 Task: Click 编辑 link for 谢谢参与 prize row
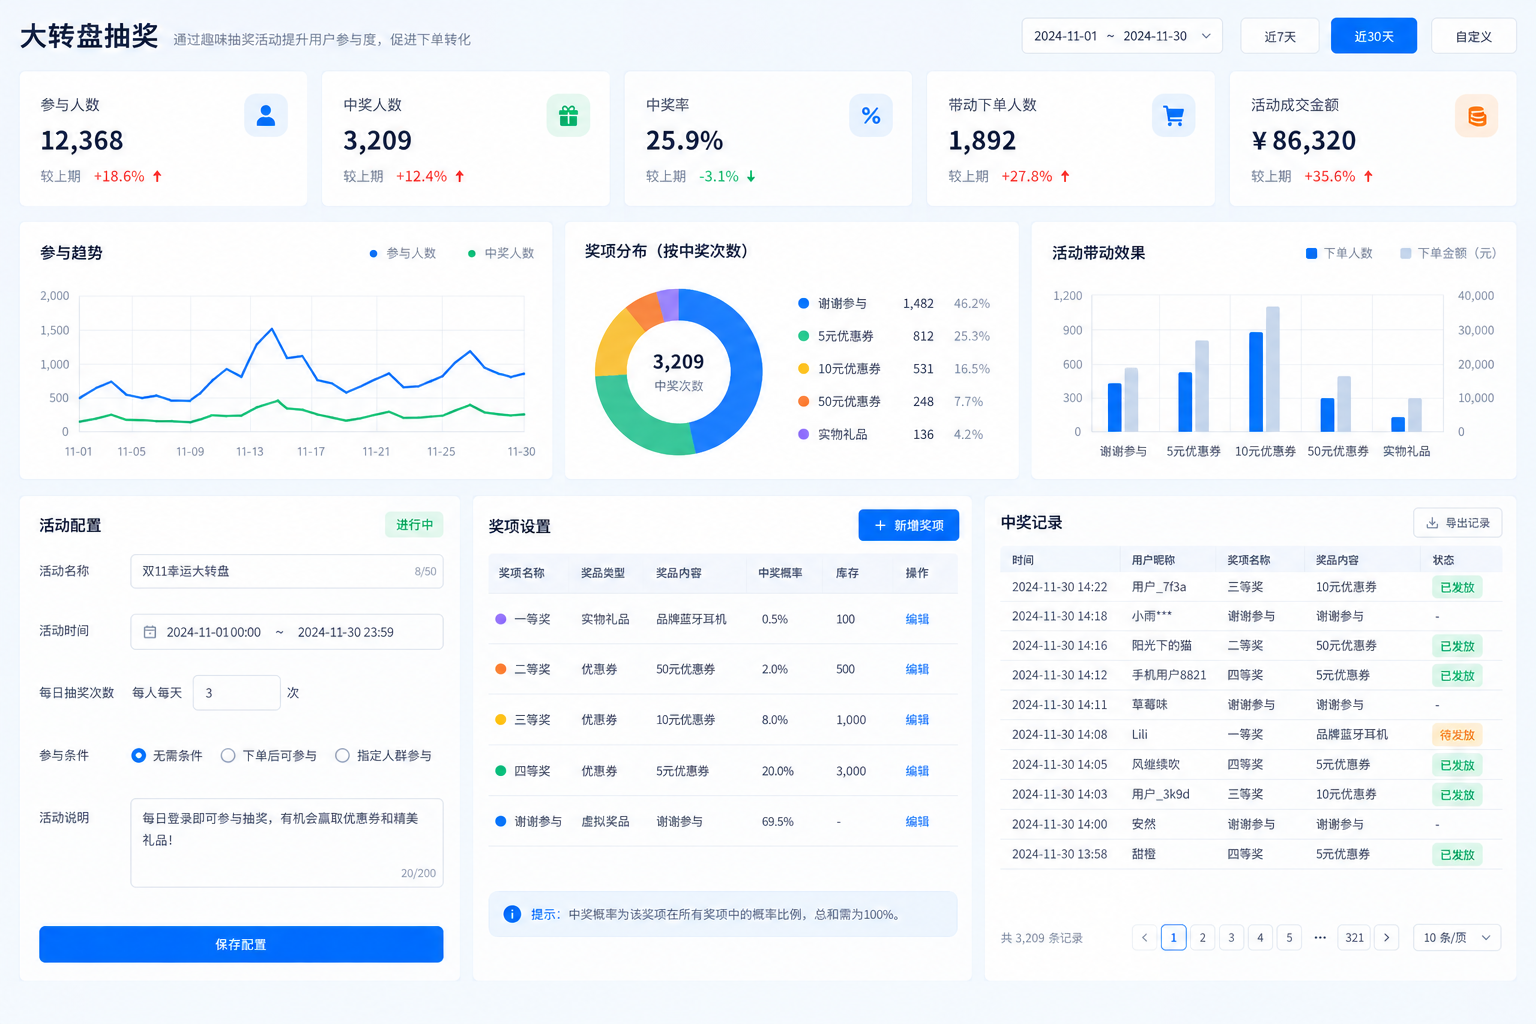coord(917,821)
